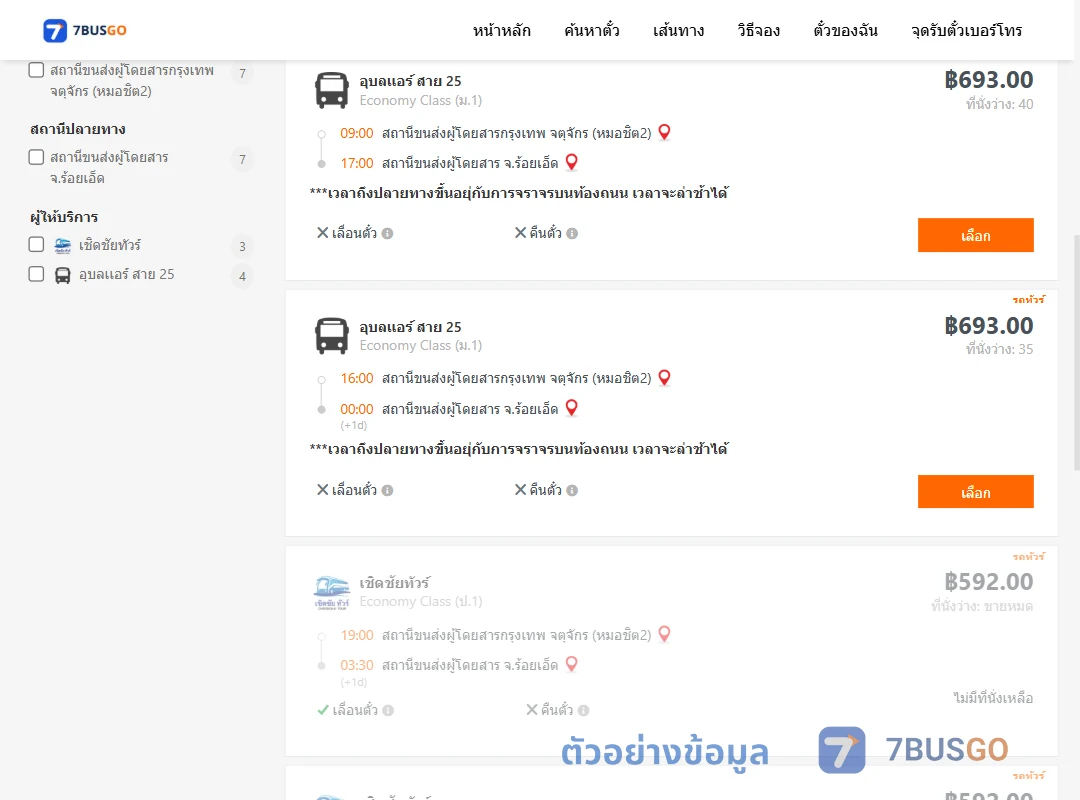Click ผู้ให้บริการ filter heading
Image resolution: width=1080 pixels, height=800 pixels.
[64, 217]
